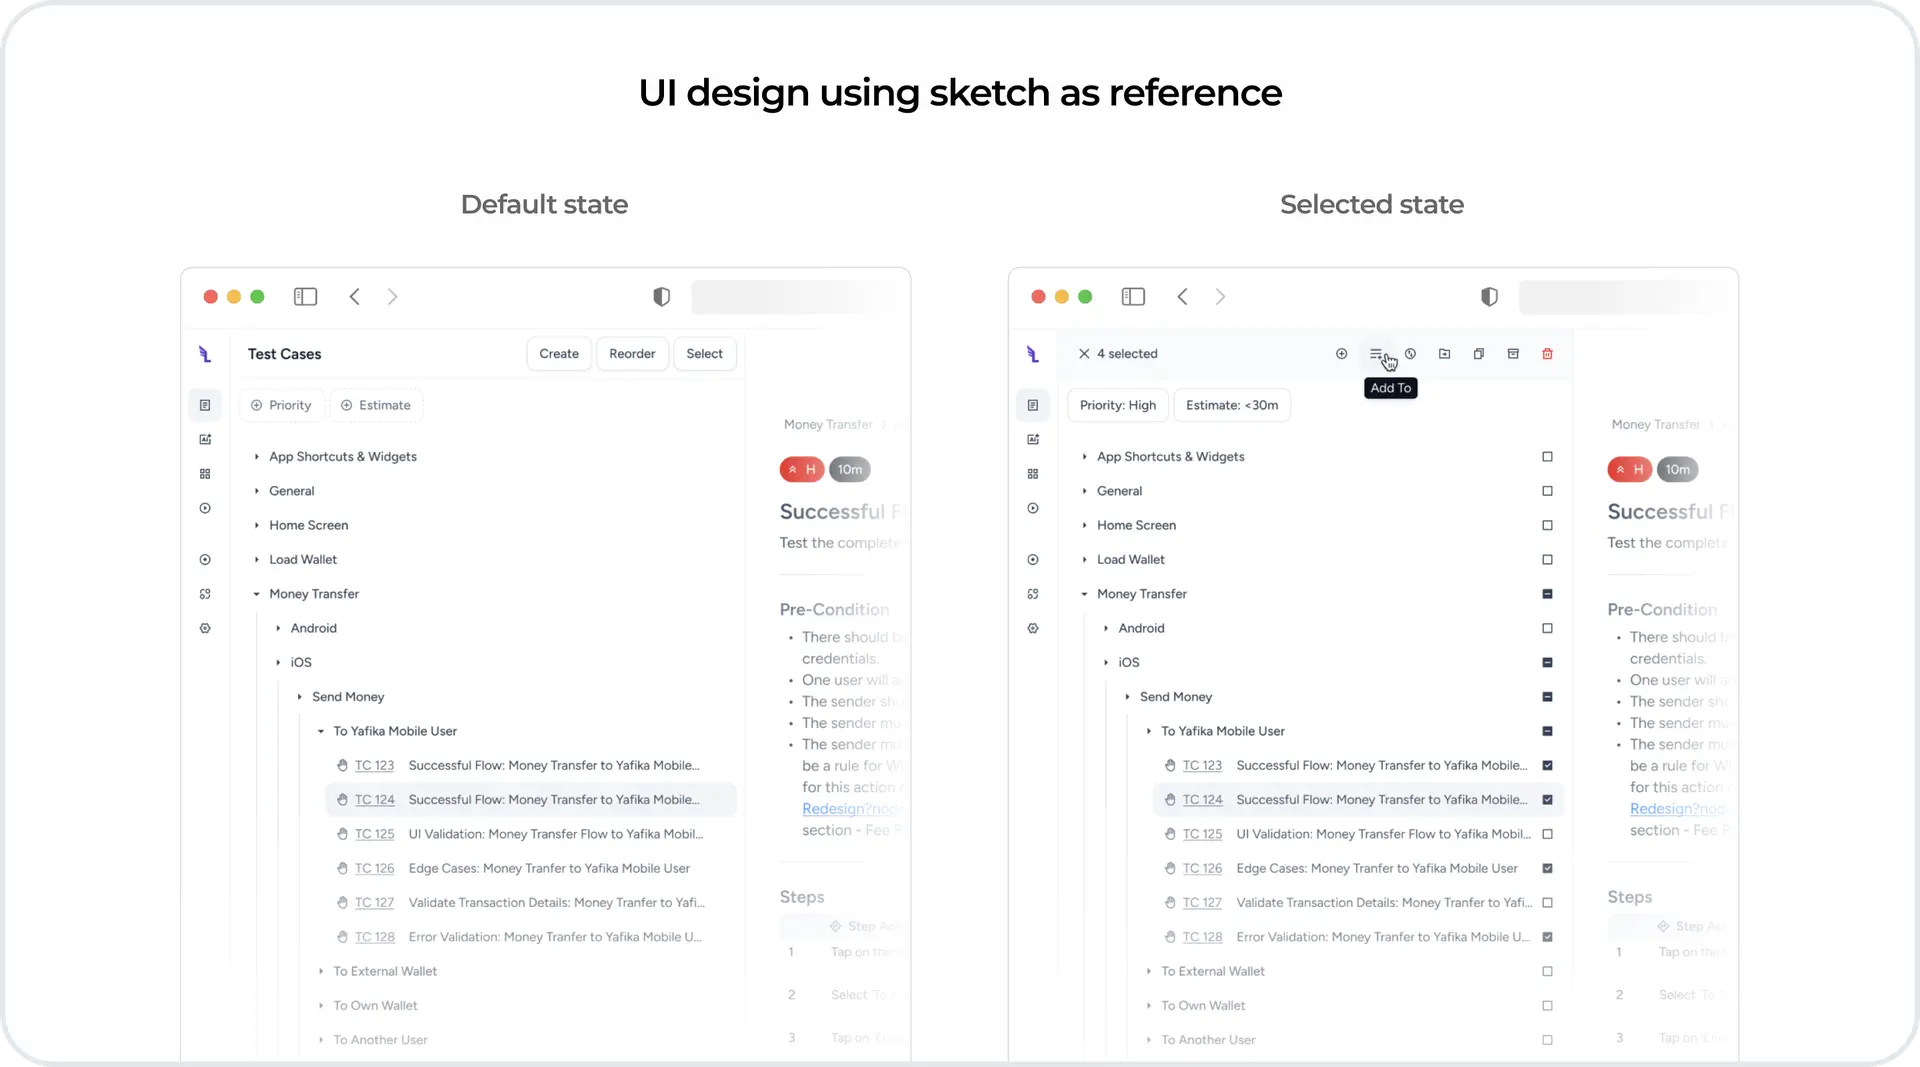This screenshot has height=1067, width=1920.
Task: Click 'Estimate: <30m' chip in Selected state window
Action: pos(1232,405)
